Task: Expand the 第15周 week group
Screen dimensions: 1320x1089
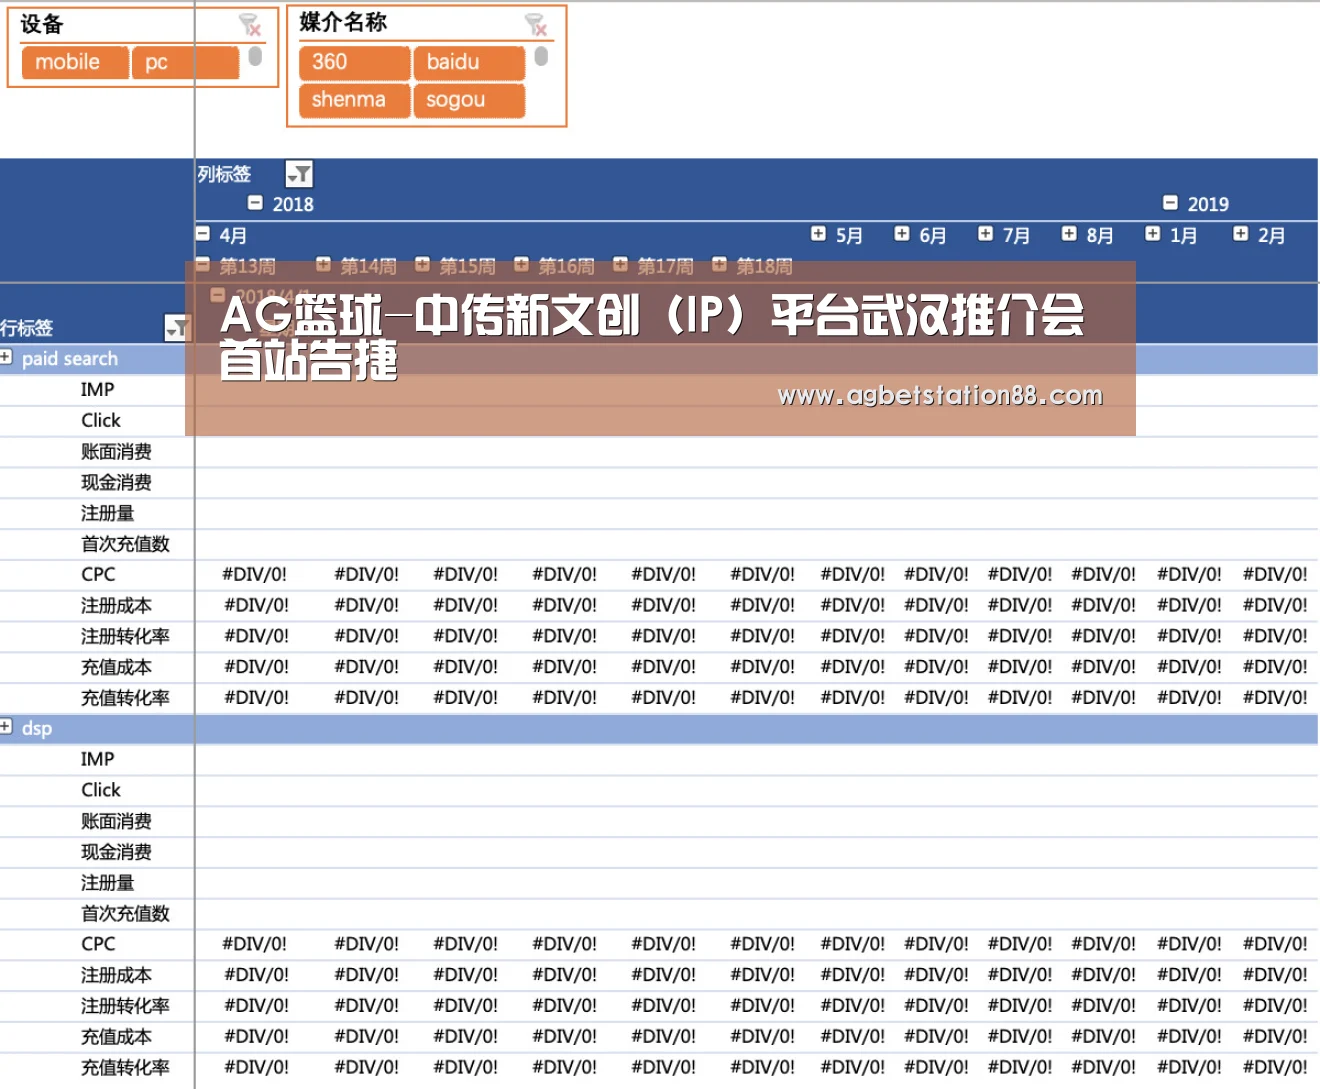Action: point(422,264)
